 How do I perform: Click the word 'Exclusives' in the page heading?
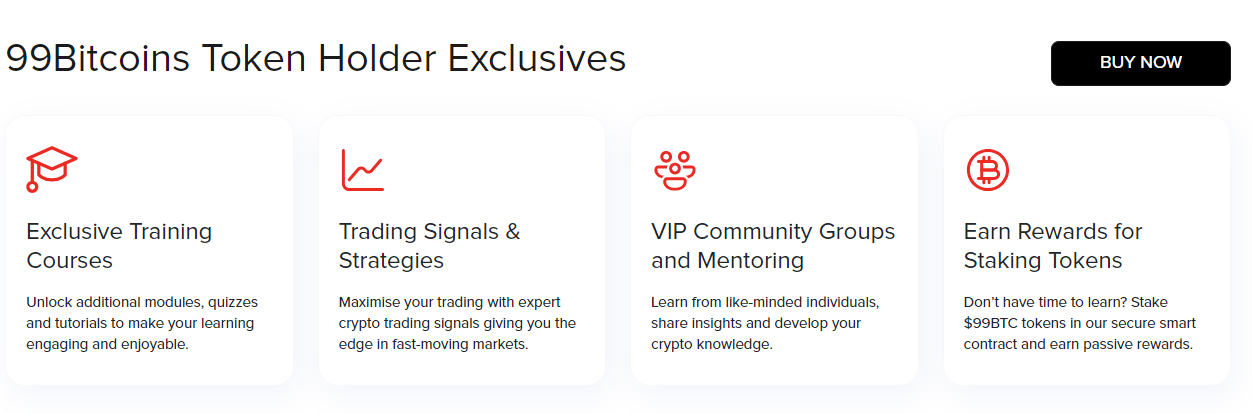(537, 59)
